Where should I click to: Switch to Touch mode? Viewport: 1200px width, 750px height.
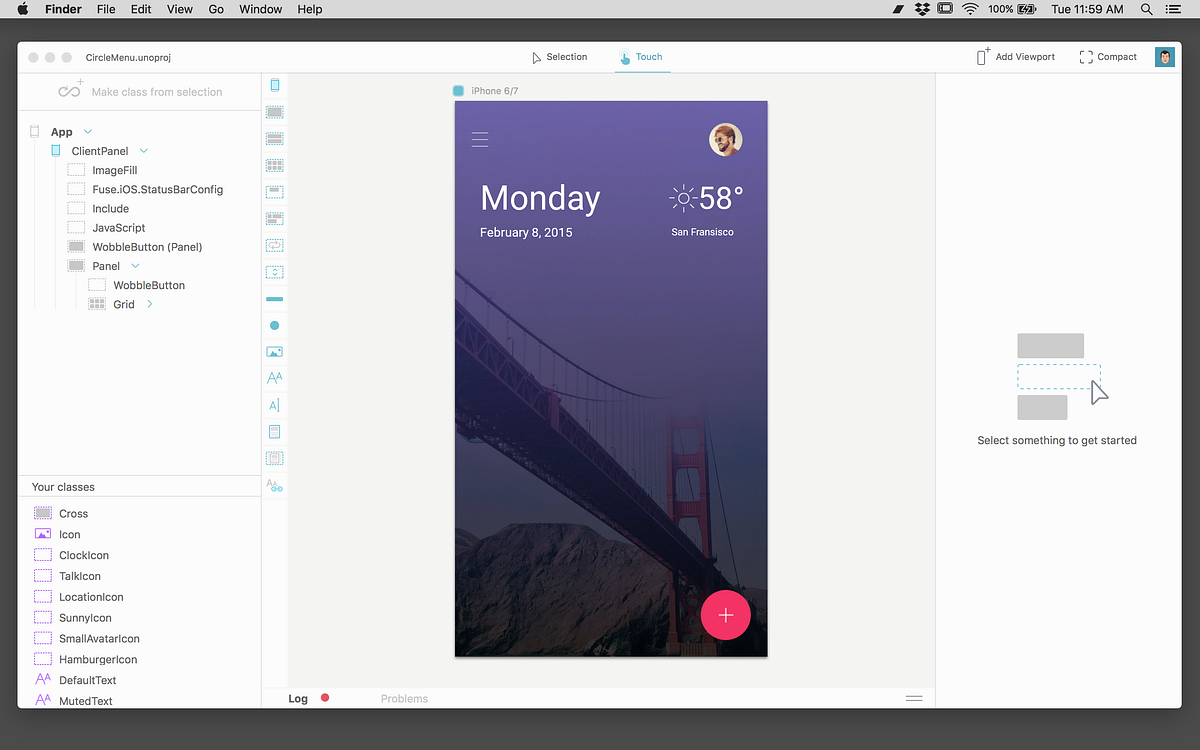[641, 57]
